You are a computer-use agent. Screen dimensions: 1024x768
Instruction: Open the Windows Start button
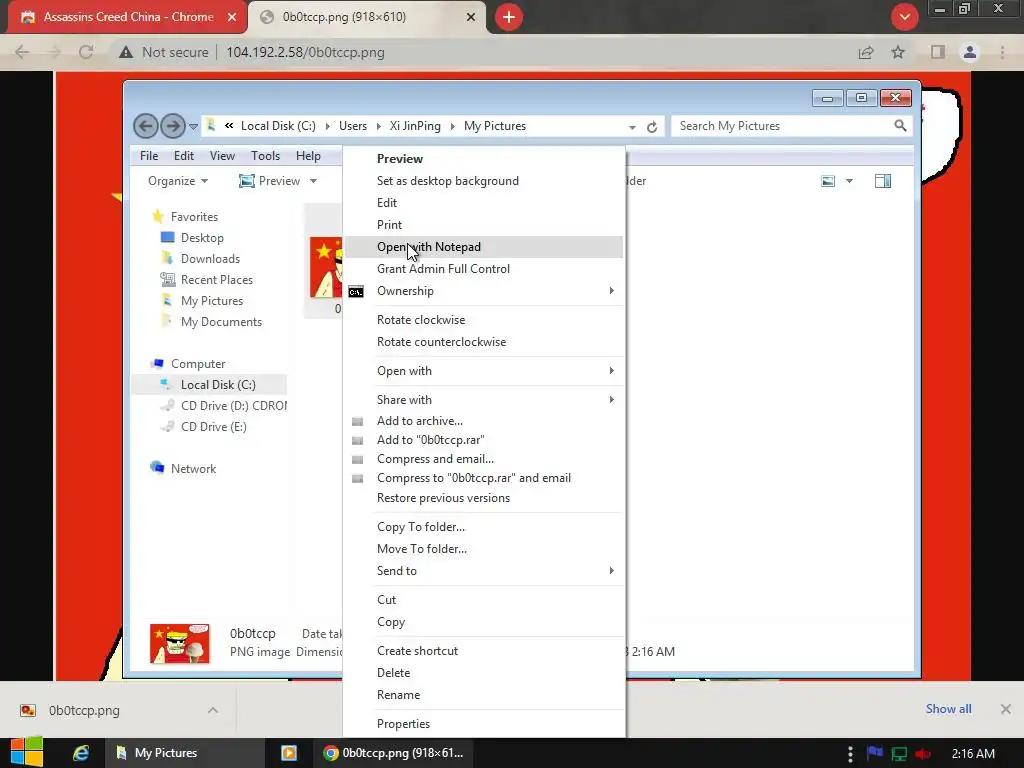(27, 753)
